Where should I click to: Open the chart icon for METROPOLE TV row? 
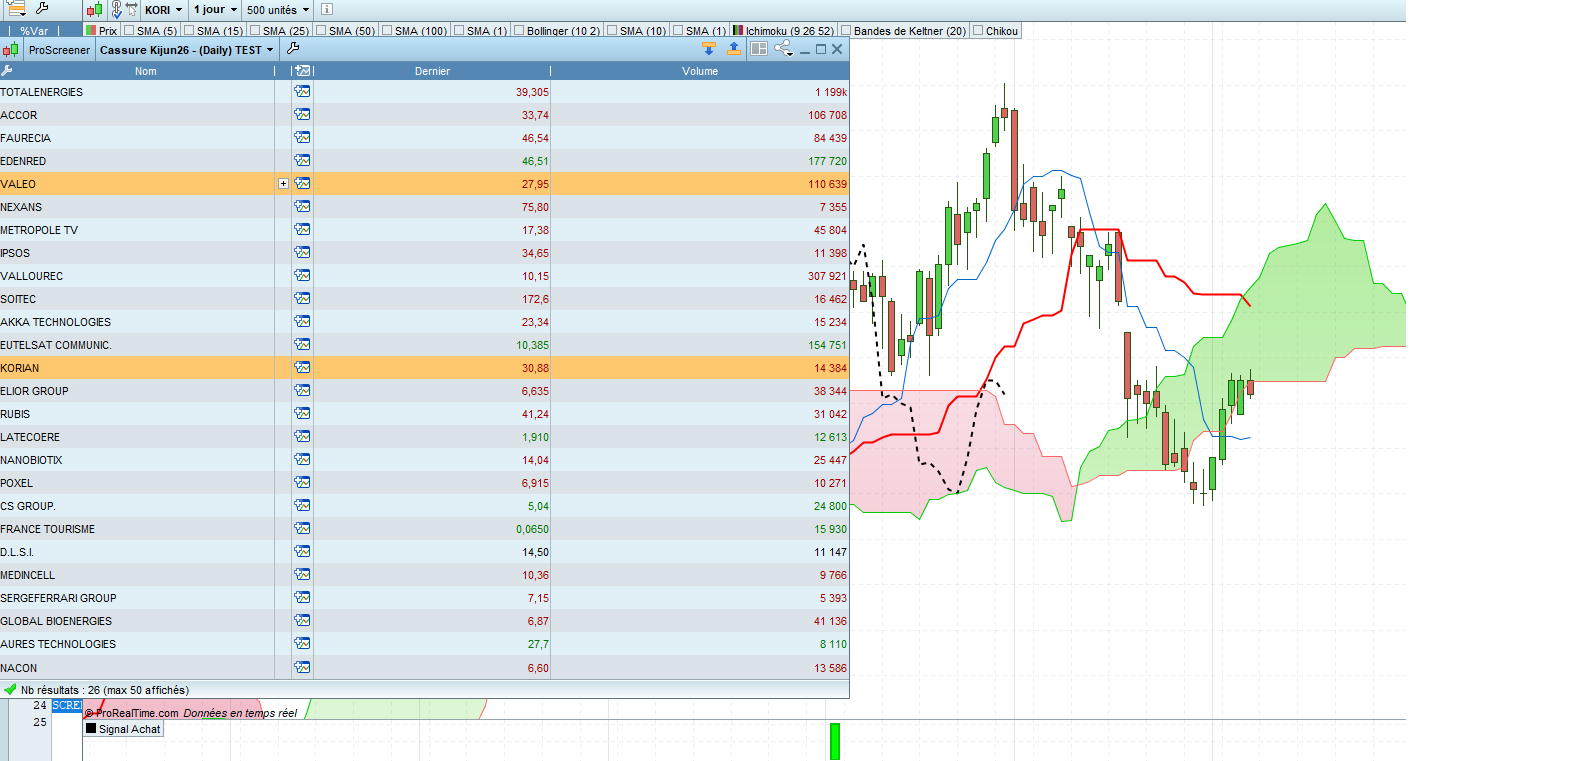[x=302, y=229]
